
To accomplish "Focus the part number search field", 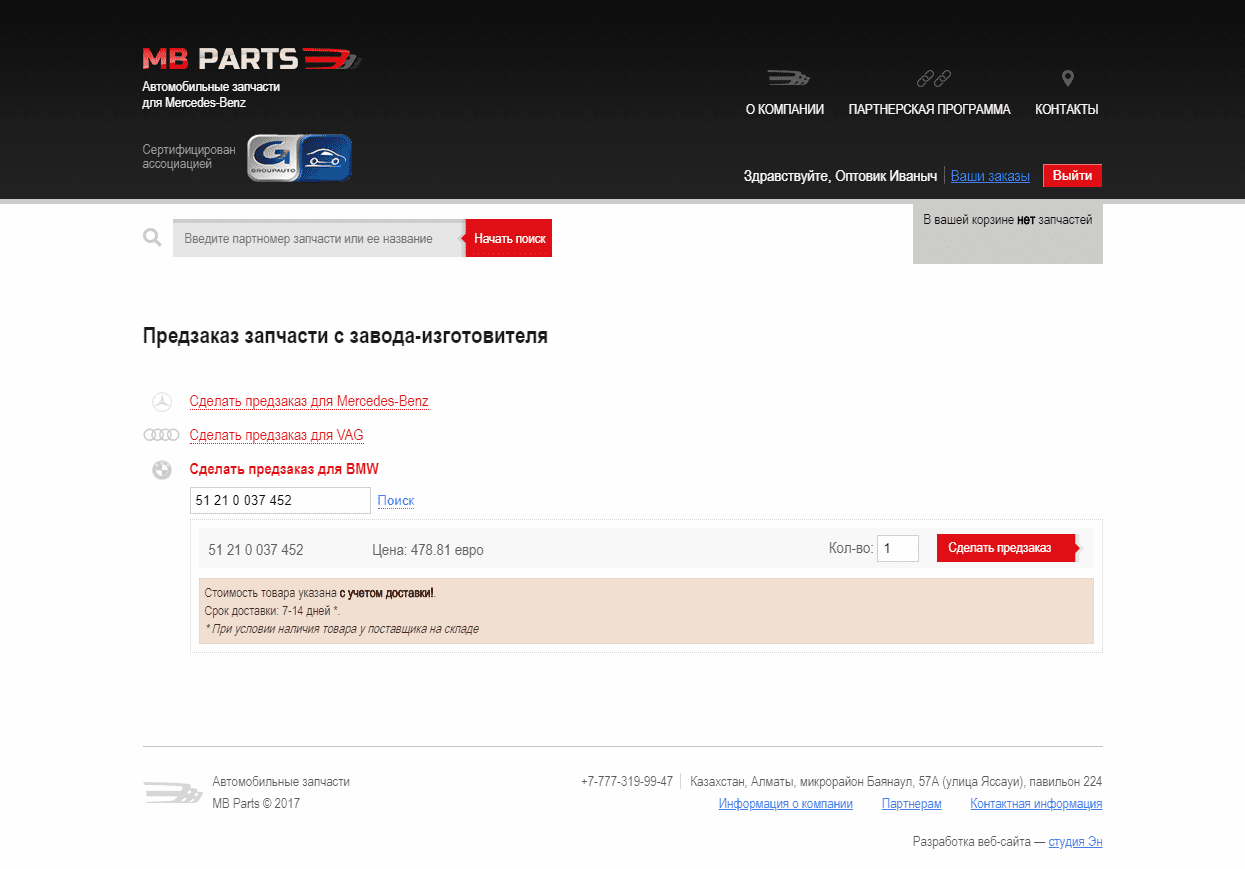I will click(x=319, y=239).
